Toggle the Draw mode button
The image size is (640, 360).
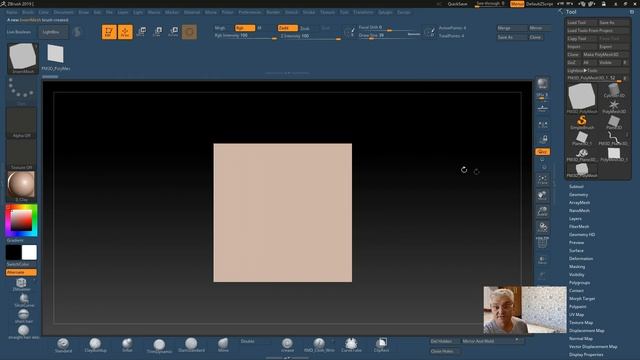point(125,32)
